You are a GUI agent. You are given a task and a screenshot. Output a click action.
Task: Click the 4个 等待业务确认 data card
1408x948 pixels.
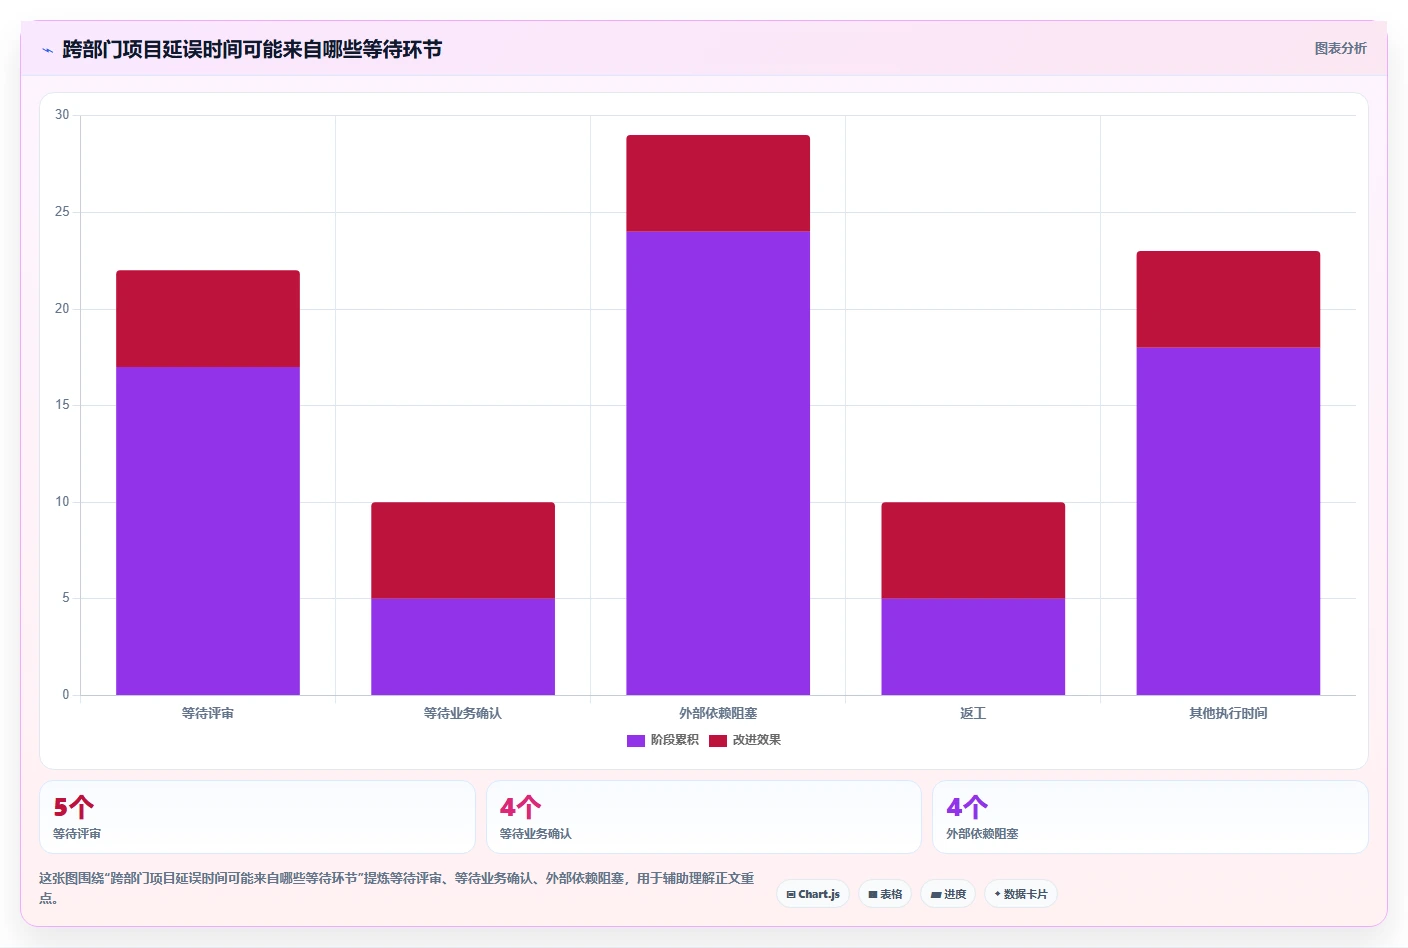coord(703,817)
